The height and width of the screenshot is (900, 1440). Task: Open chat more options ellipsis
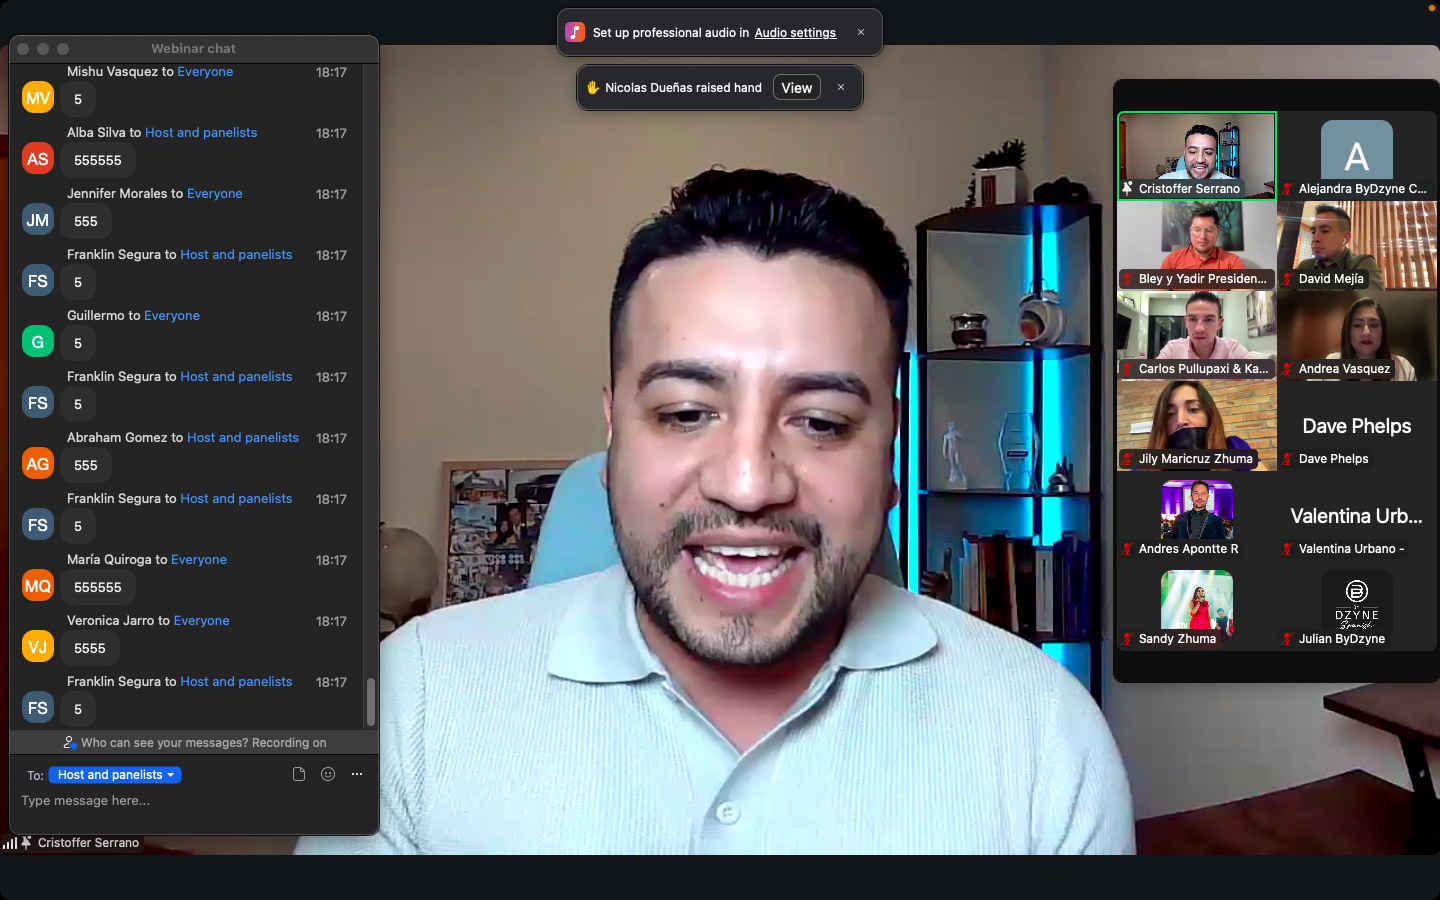357,774
